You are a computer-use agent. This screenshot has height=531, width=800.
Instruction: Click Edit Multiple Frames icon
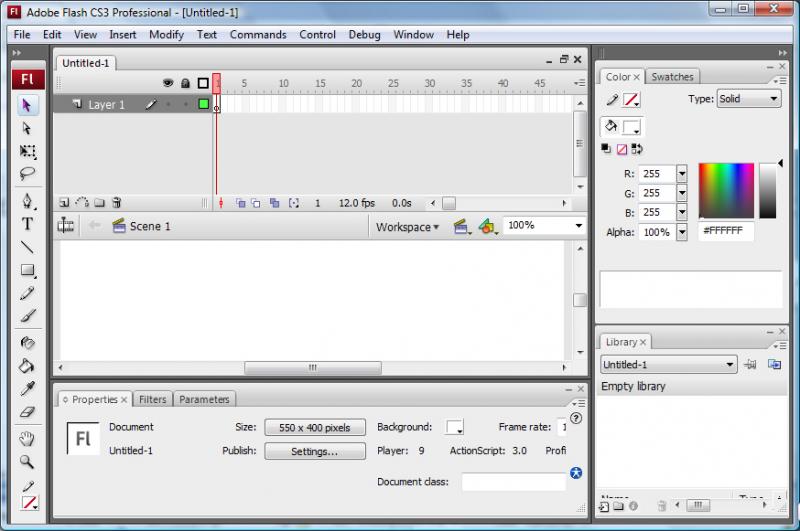pyautogui.click(x=274, y=203)
